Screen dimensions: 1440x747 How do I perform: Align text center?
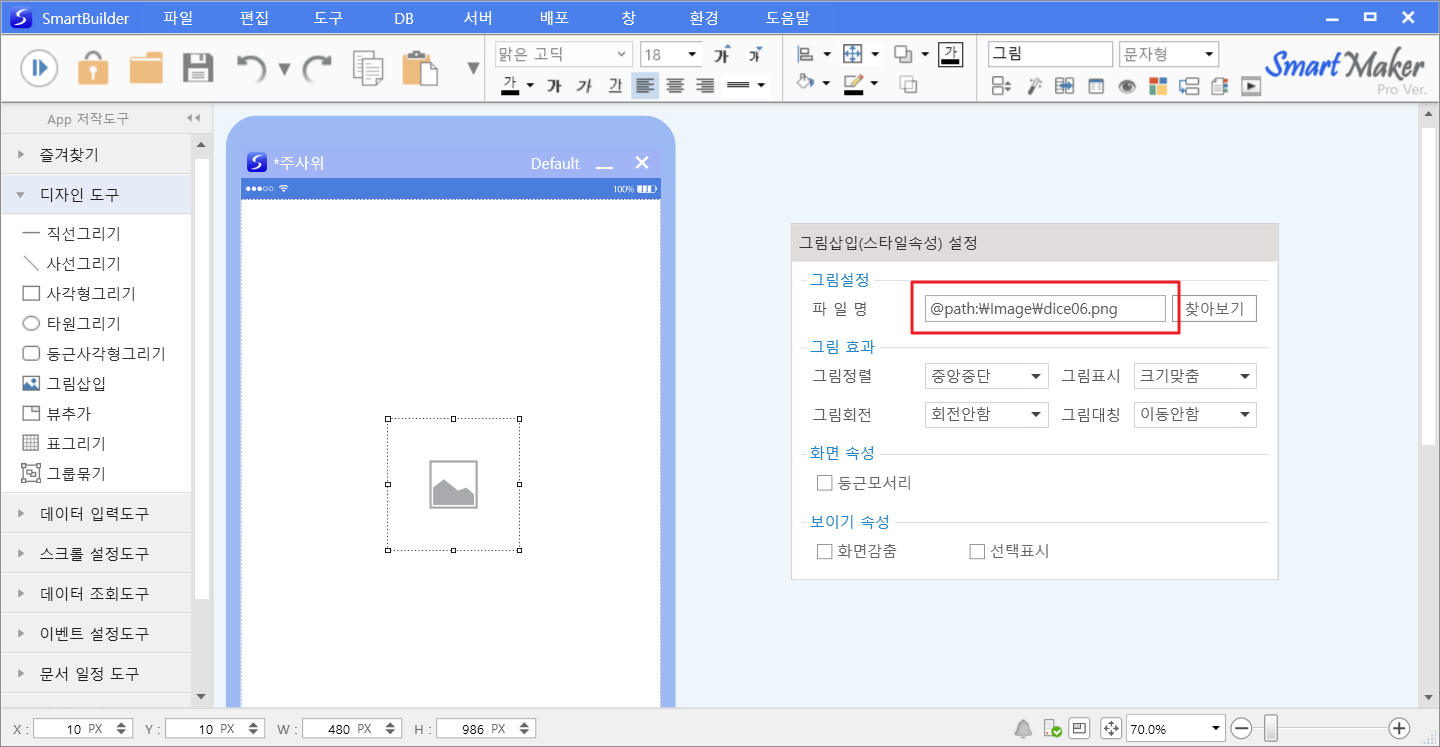[675, 85]
